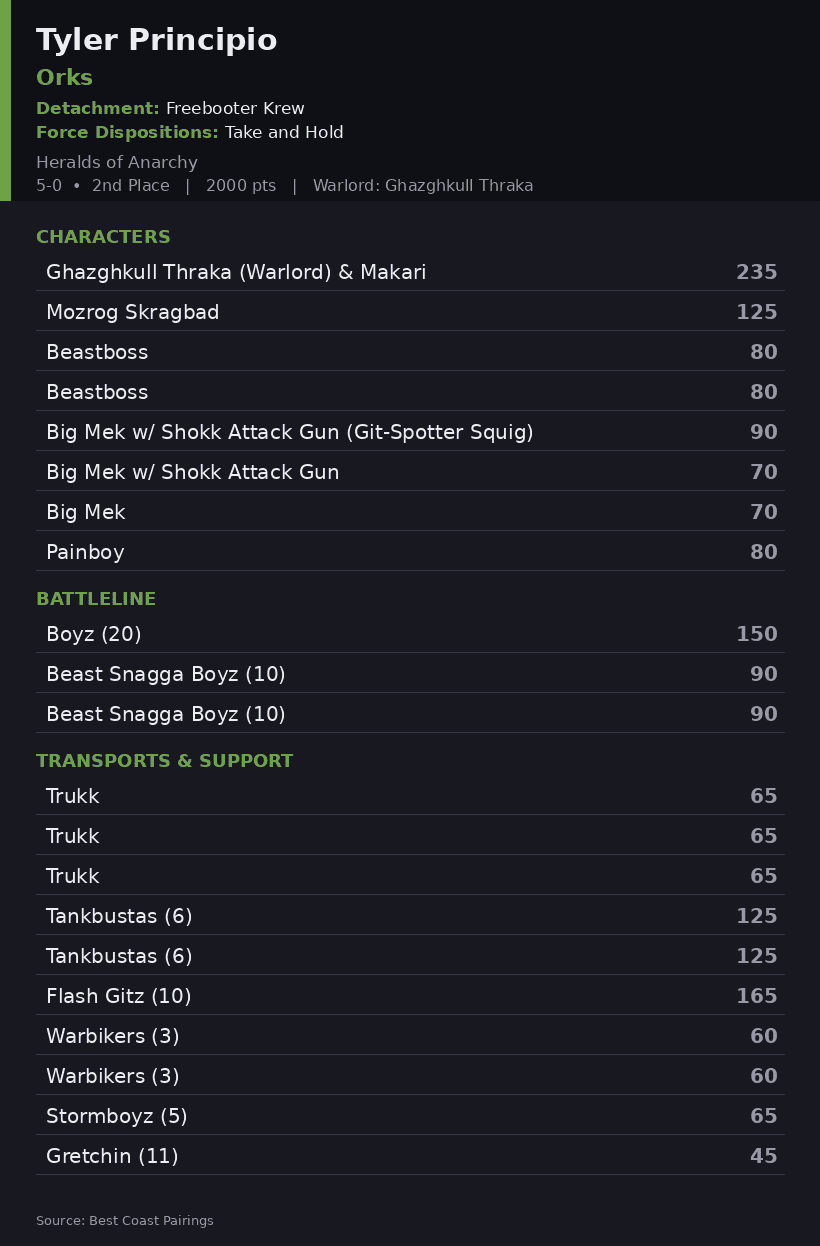The height and width of the screenshot is (1246, 820).
Task: Click the BATTLELINE section header
Action: [x=96, y=599]
